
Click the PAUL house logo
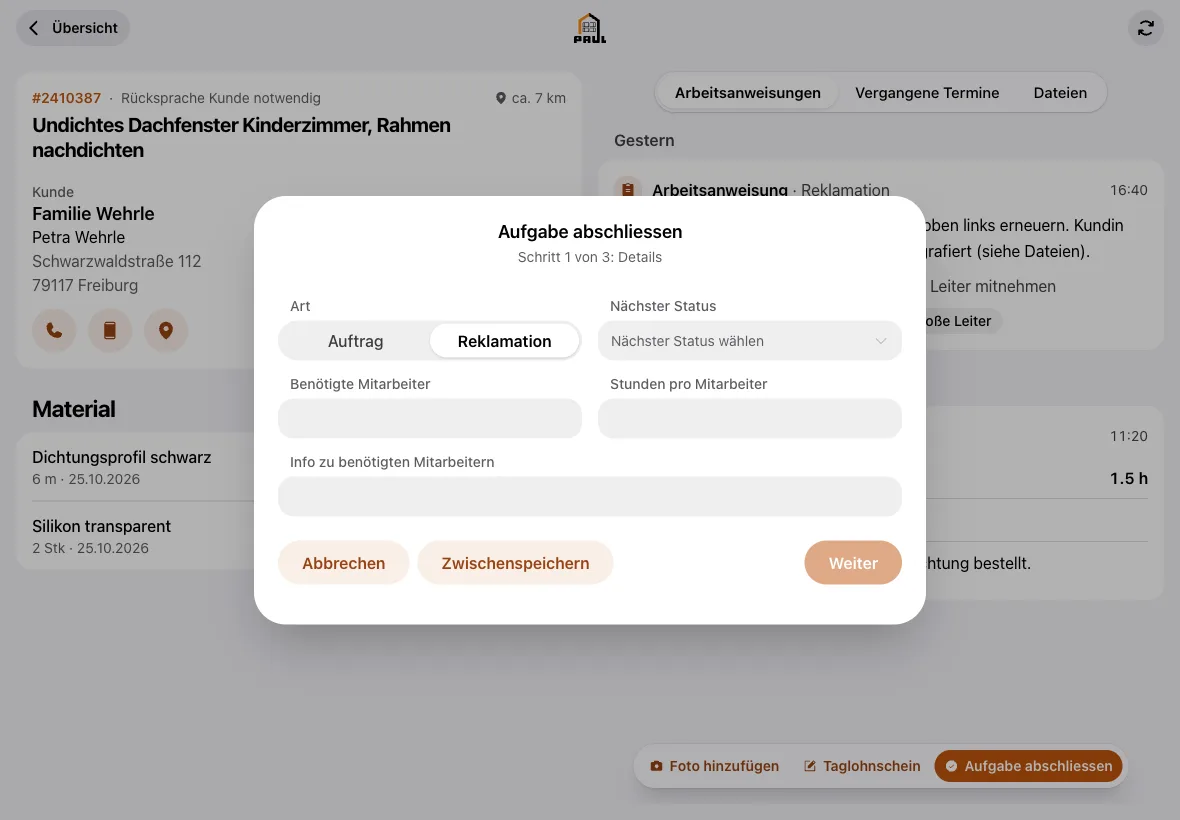[x=590, y=29]
